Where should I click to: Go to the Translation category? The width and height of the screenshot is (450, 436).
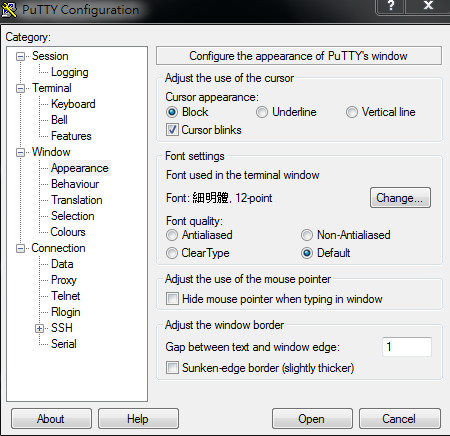tap(77, 200)
